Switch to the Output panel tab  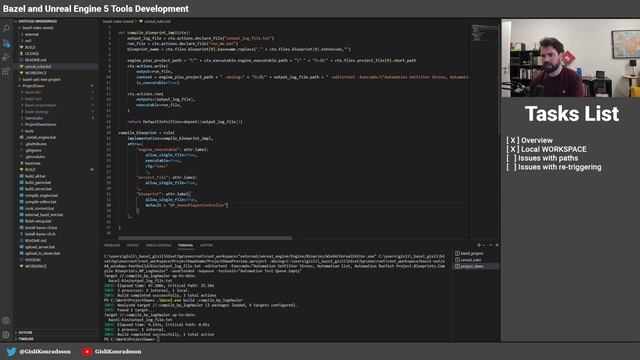[x=133, y=245]
